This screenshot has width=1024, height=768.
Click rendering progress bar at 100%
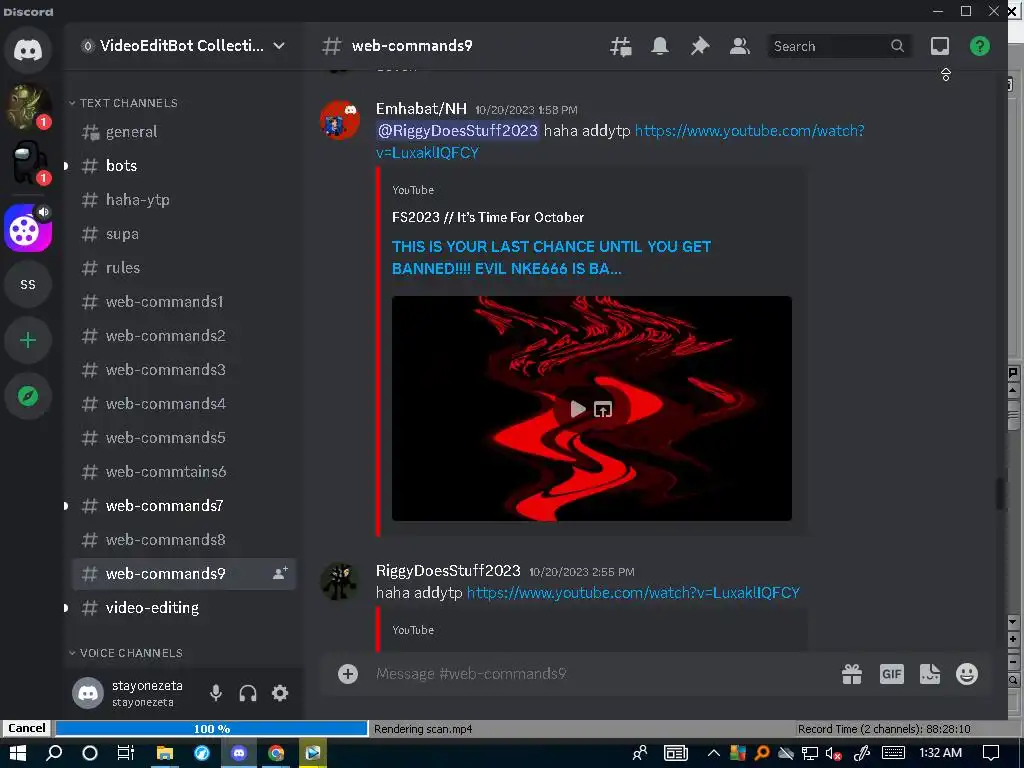212,729
